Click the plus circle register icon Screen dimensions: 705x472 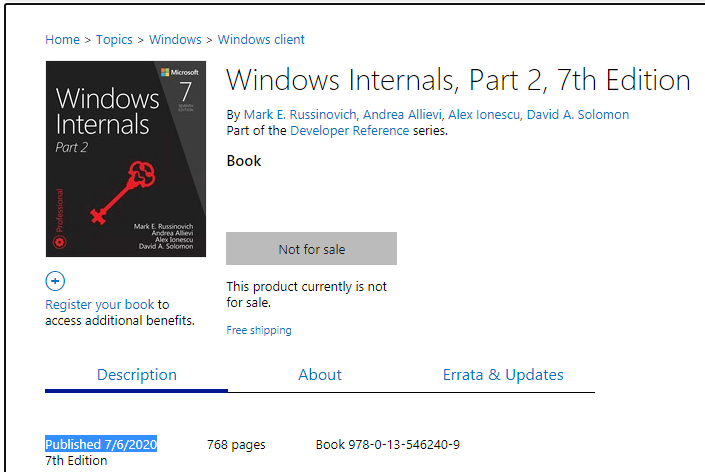[56, 282]
